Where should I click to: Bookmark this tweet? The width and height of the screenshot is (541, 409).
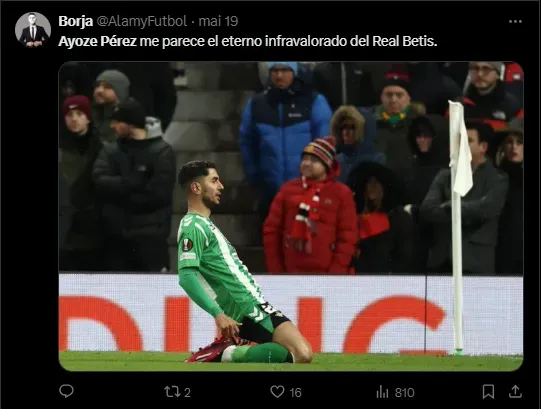(488, 392)
